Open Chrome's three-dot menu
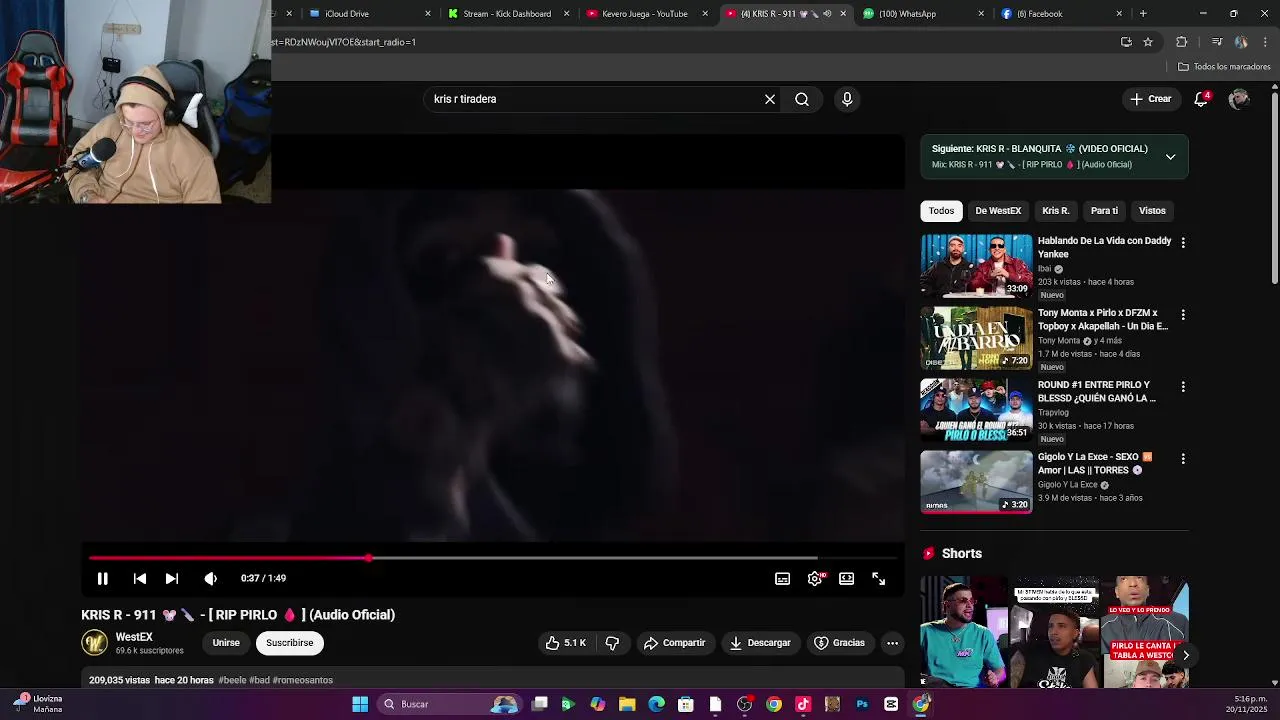The image size is (1280, 720). click(x=1266, y=42)
